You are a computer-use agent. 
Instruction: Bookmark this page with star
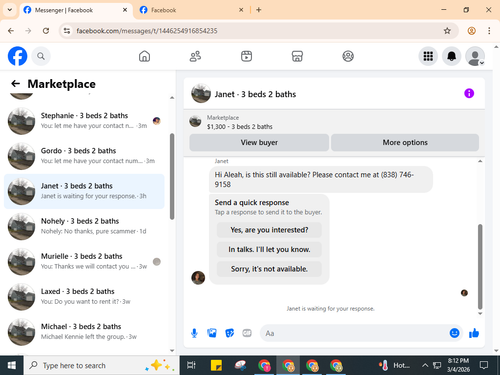[447, 31]
